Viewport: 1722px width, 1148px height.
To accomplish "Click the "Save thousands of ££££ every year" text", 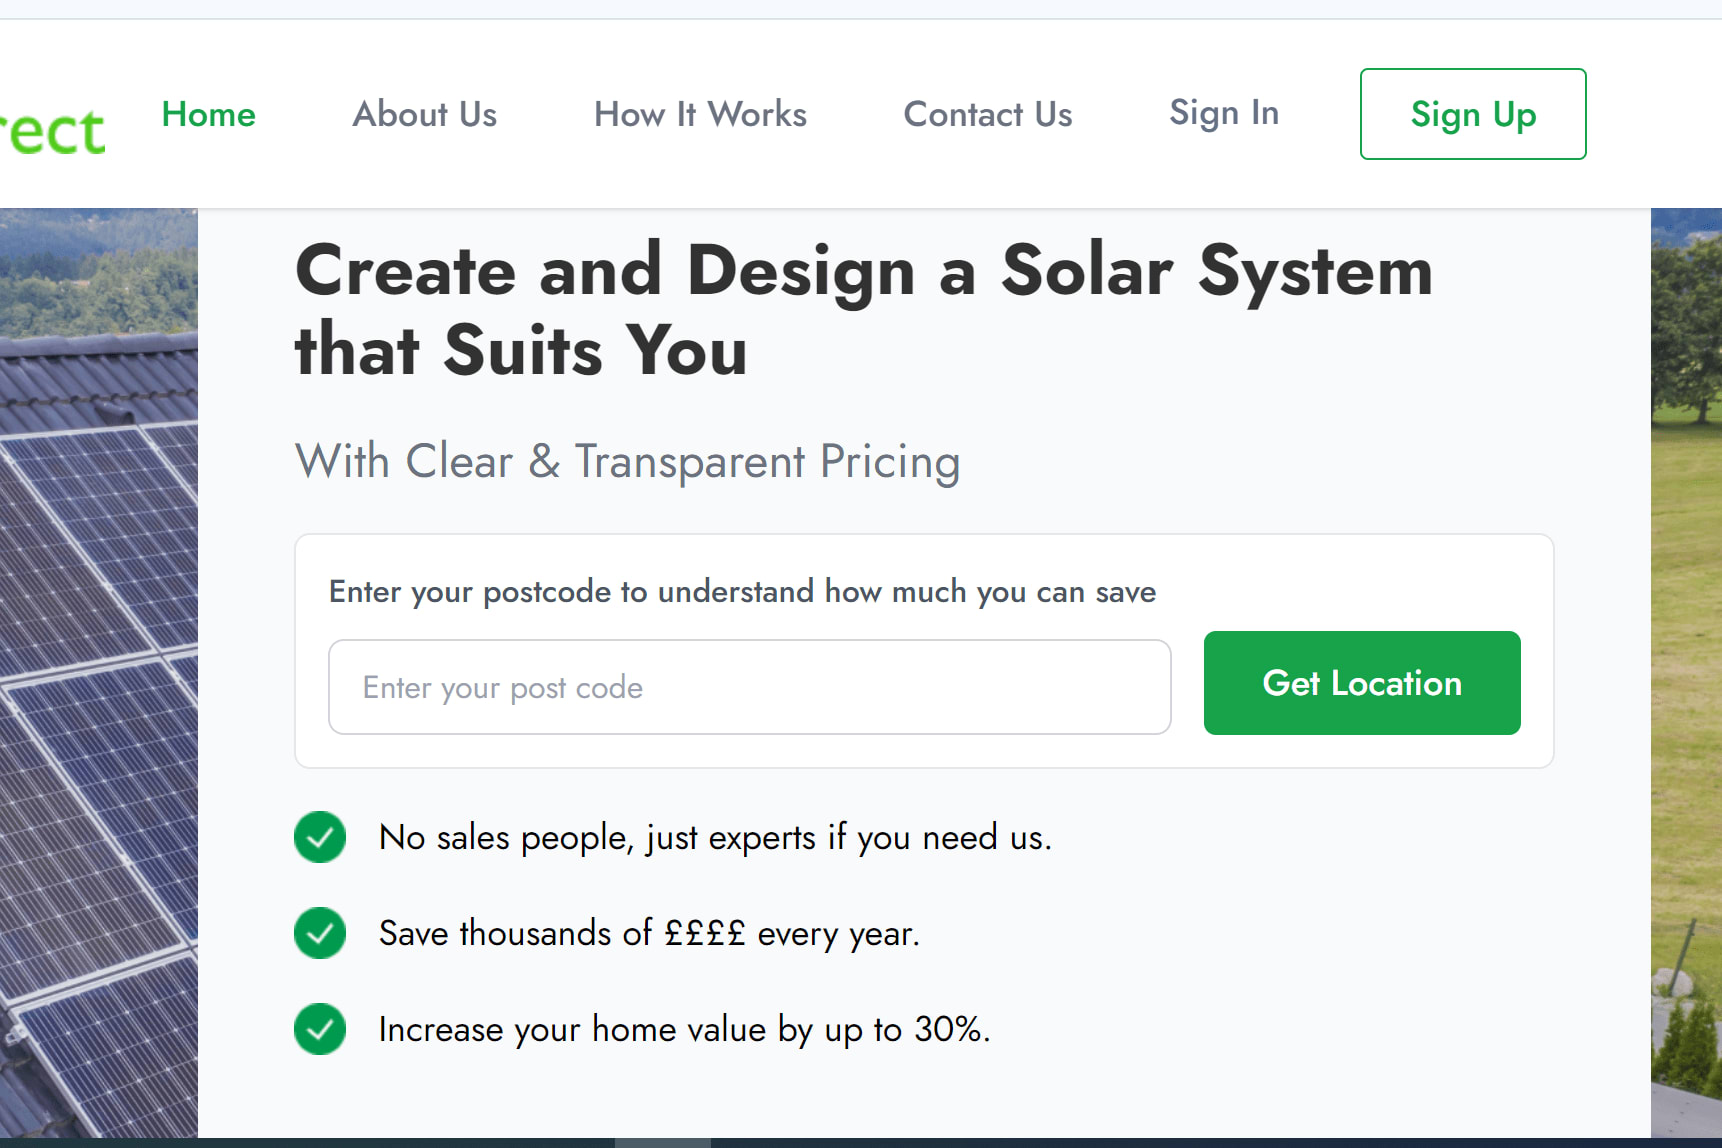I will (x=649, y=934).
